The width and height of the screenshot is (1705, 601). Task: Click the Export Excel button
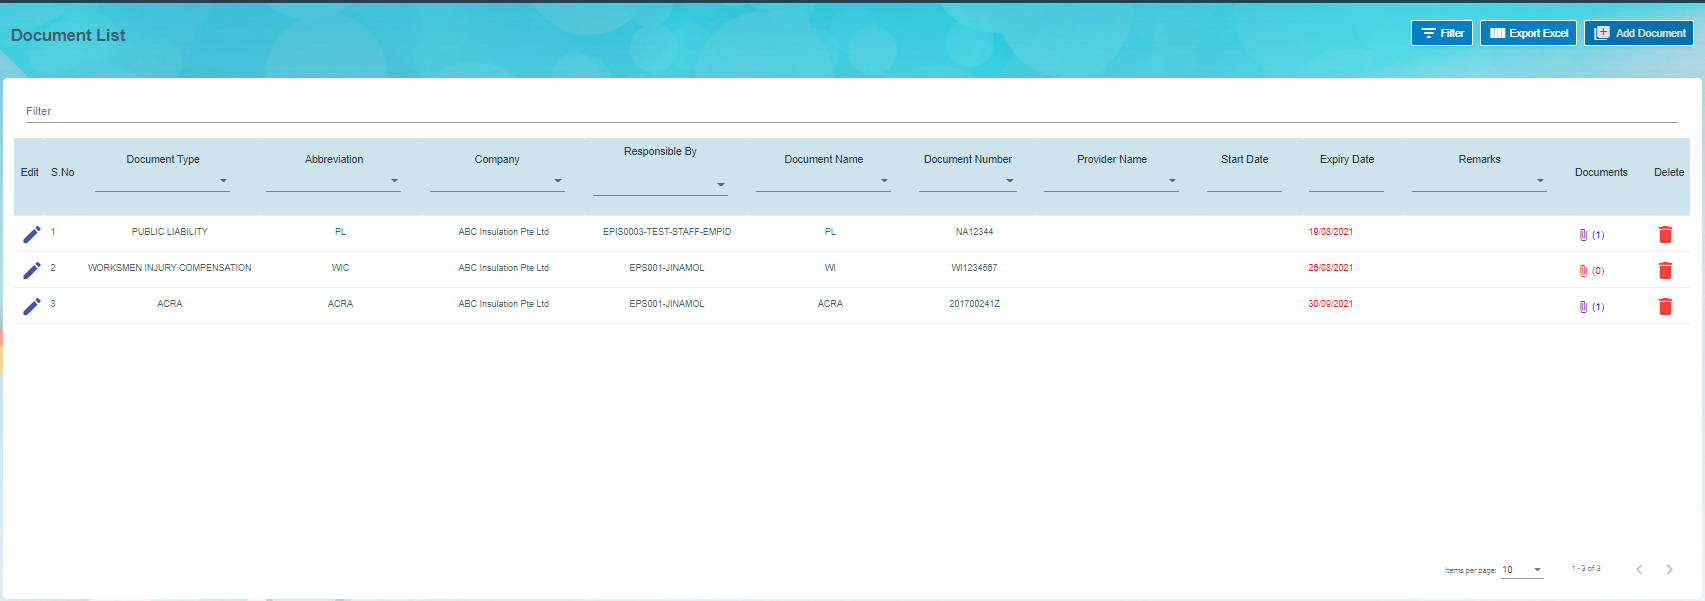point(1528,33)
